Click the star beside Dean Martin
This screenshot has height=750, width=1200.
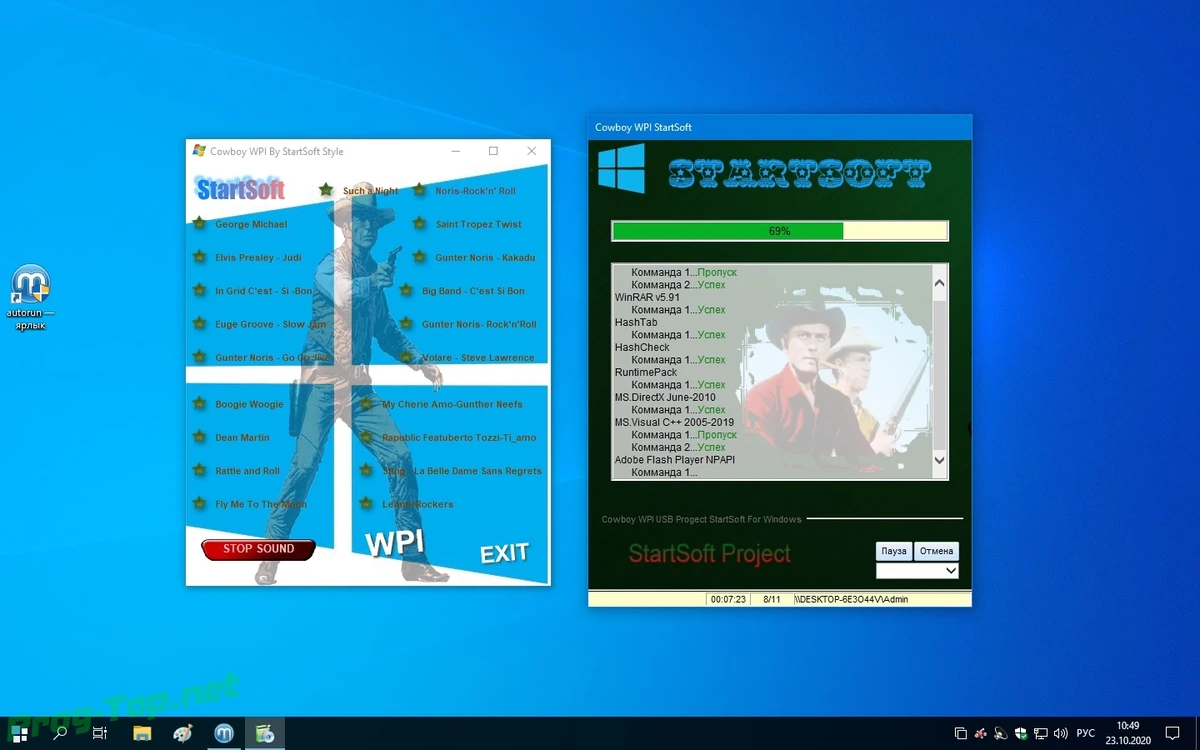[199, 437]
